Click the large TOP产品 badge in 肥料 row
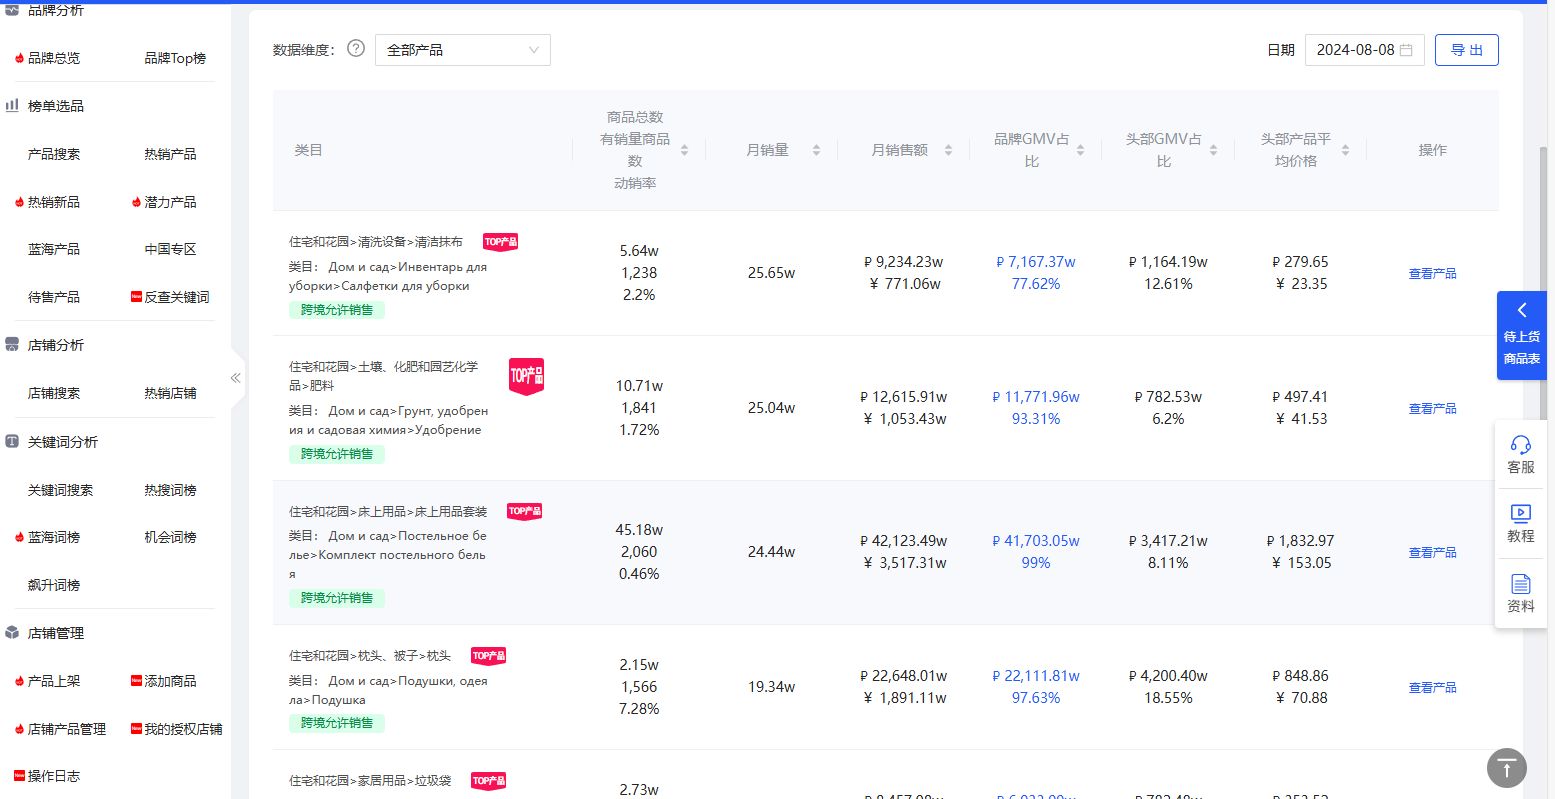 tap(526, 376)
